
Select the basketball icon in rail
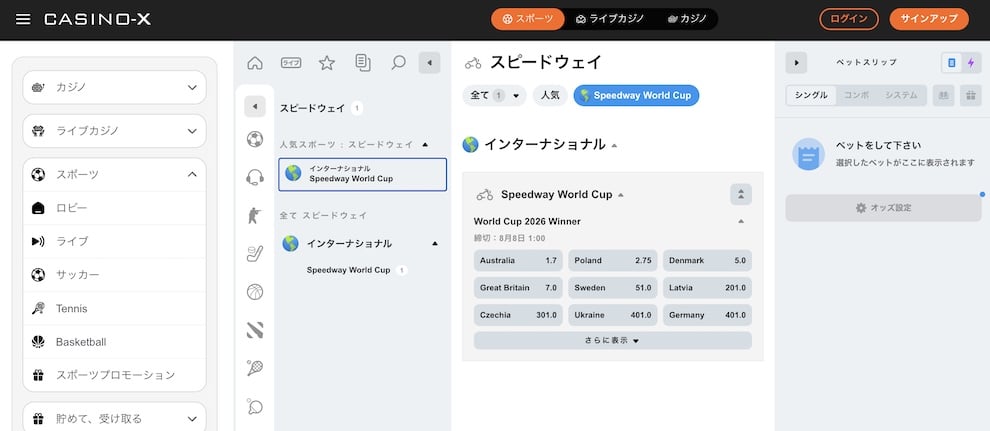[255, 292]
